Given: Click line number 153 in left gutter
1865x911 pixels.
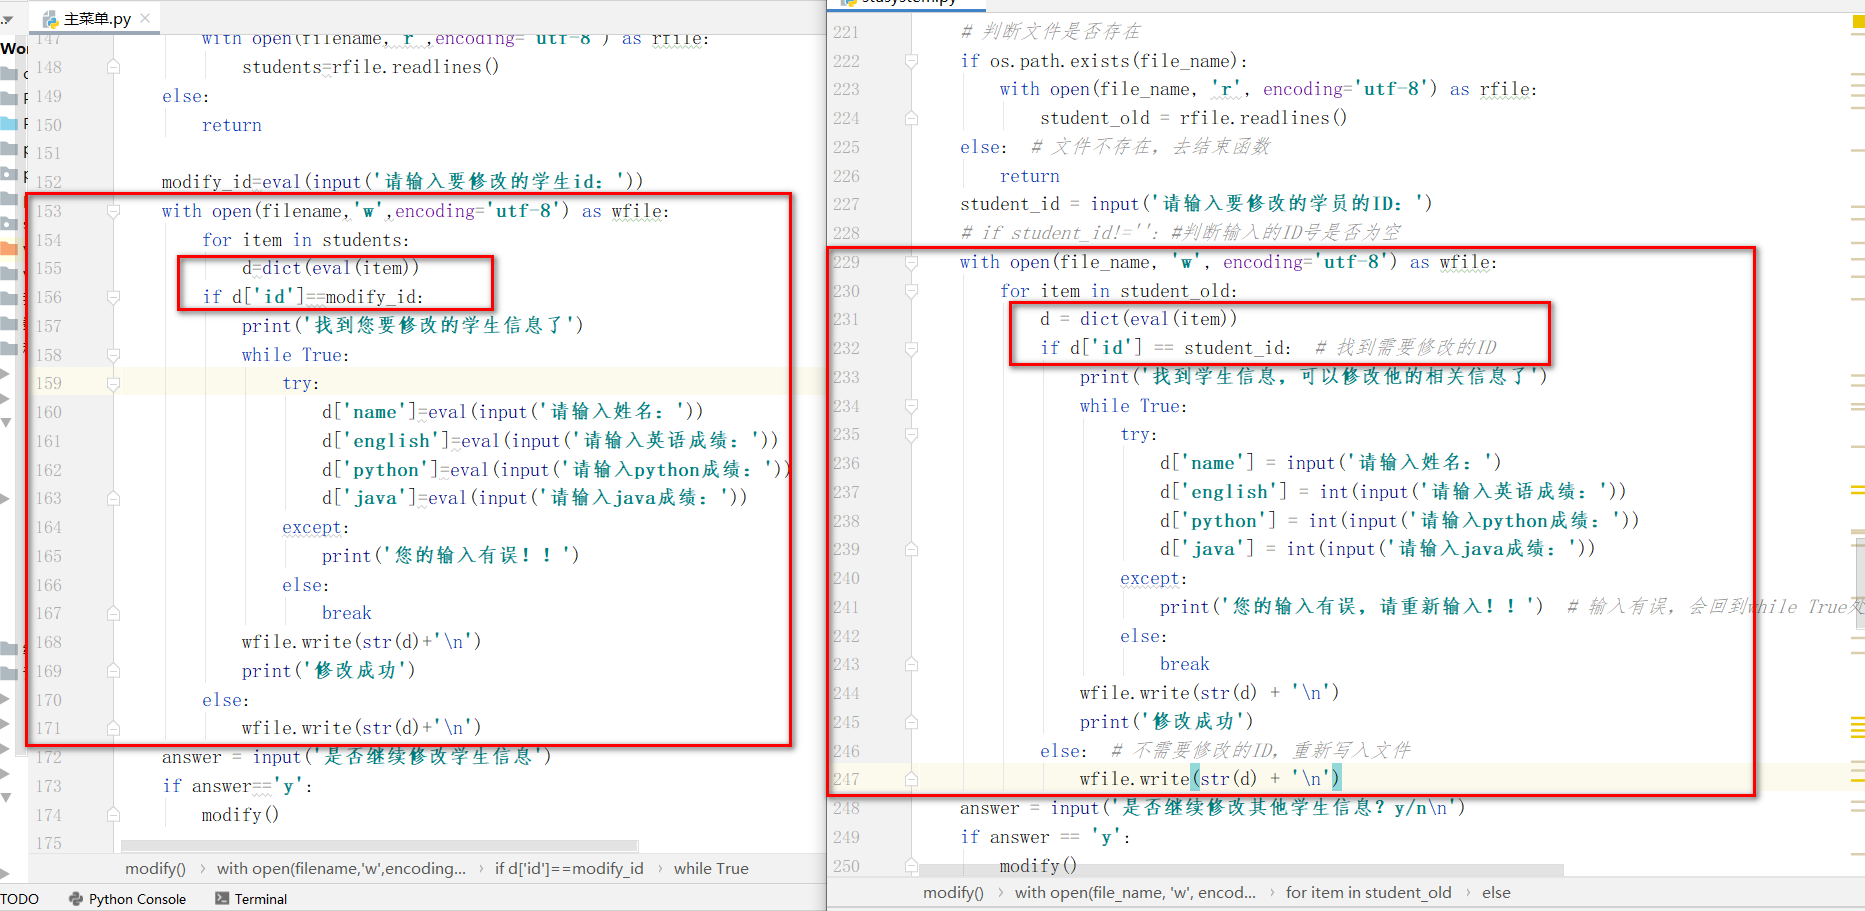Looking at the screenshot, I should click(x=48, y=211).
